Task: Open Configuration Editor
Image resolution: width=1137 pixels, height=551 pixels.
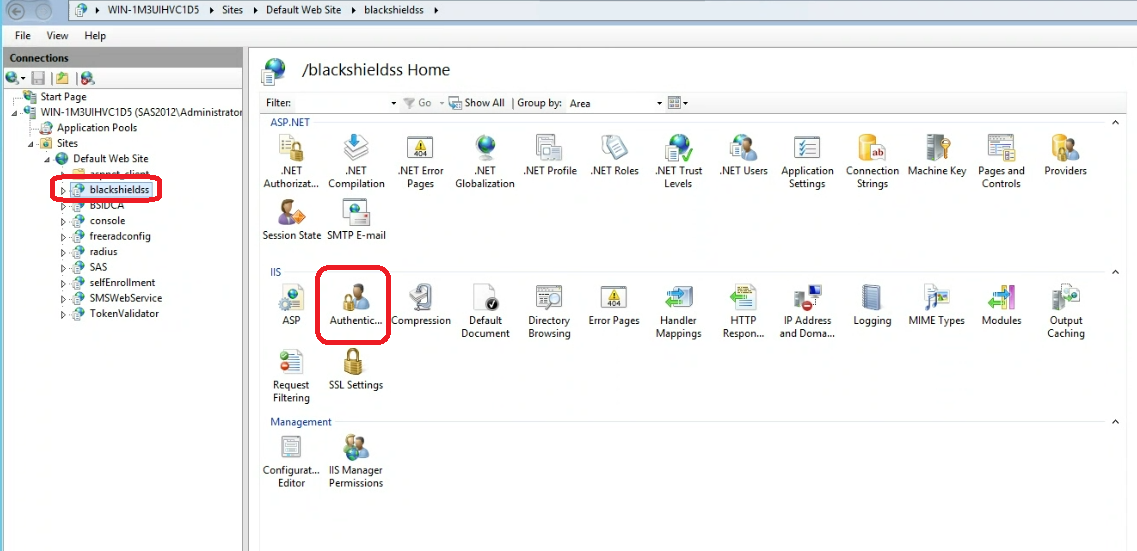Action: point(291,461)
